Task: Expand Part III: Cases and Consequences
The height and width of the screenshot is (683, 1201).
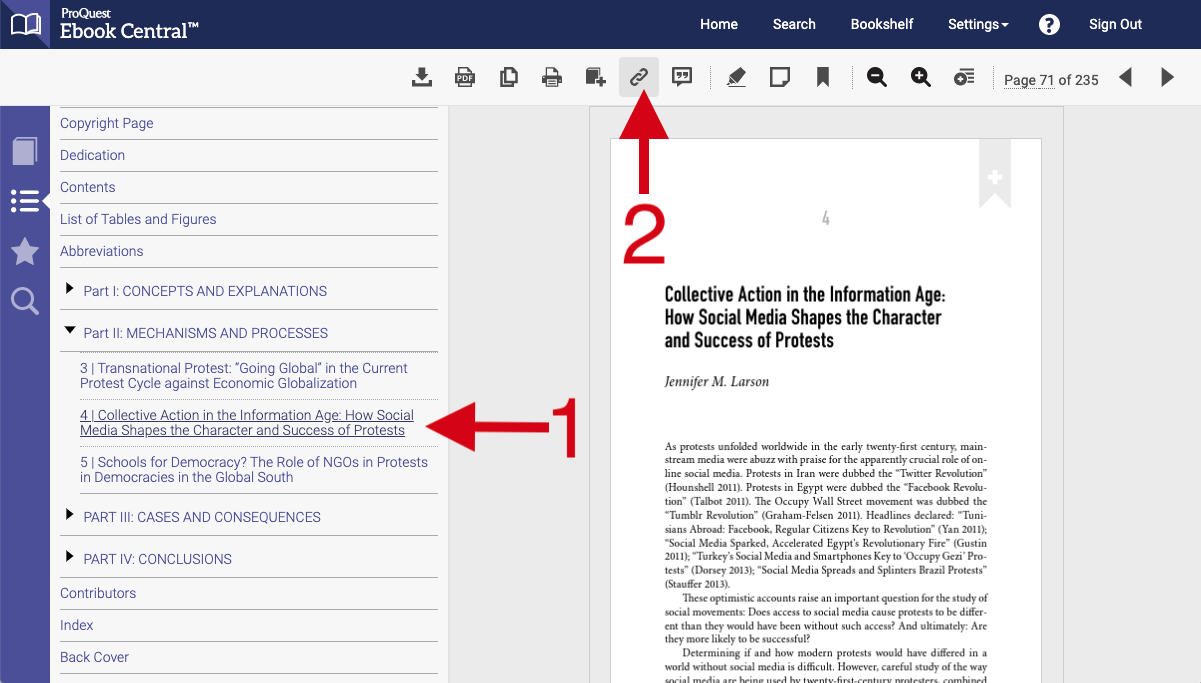Action: pos(69,516)
